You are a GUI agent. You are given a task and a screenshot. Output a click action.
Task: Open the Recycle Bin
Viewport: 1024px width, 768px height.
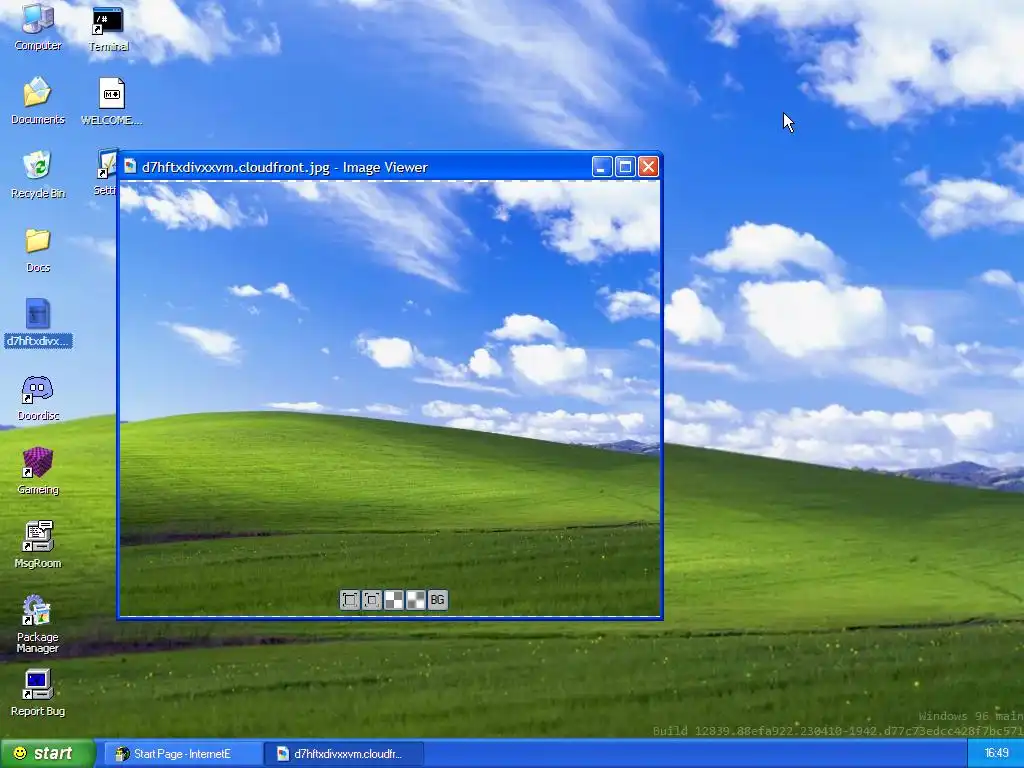[x=38, y=174]
